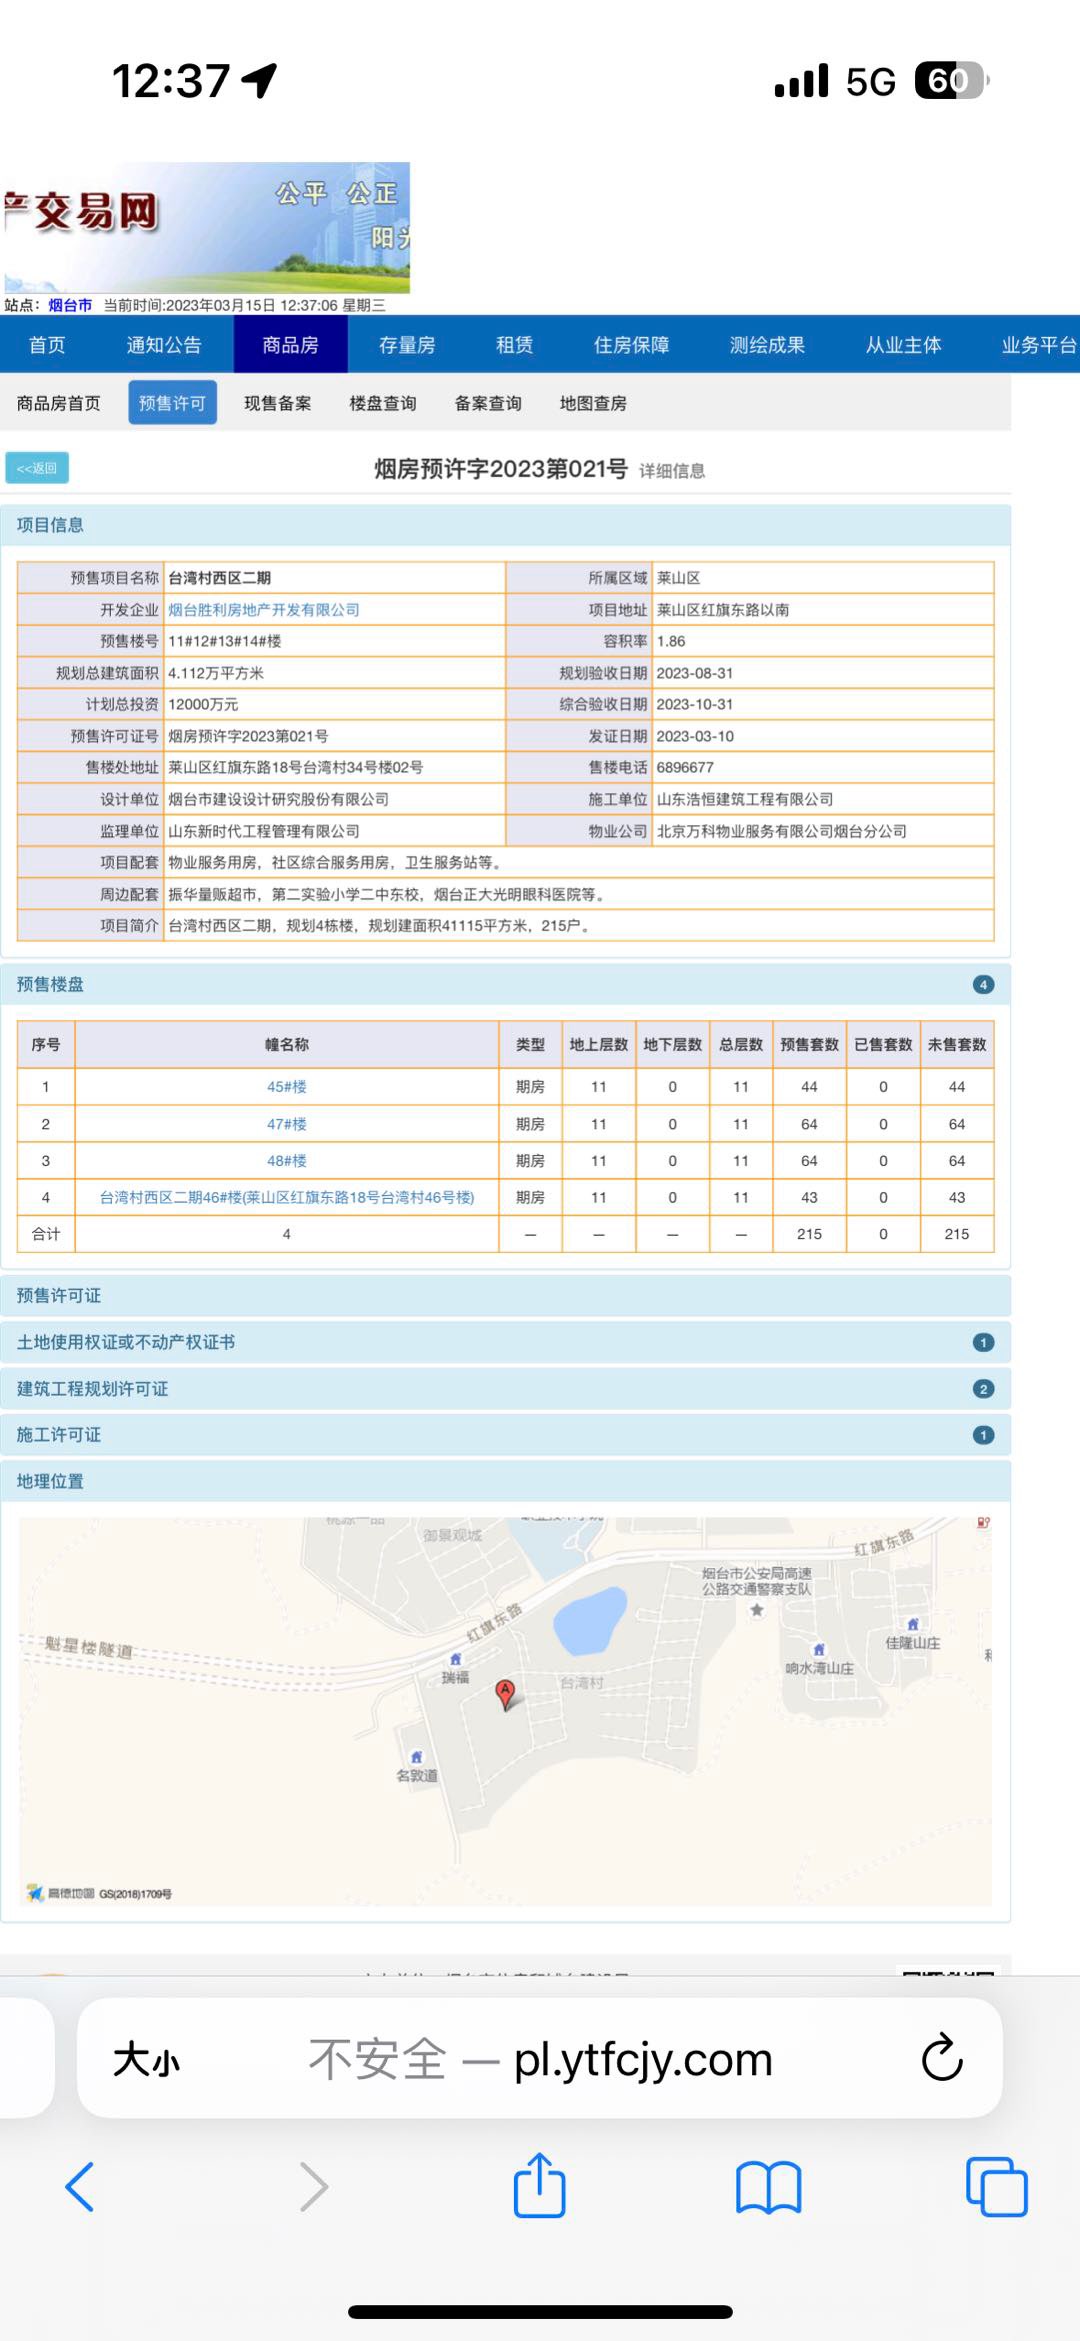This screenshot has width=1080, height=2341.
Task: Open the 住房保障 nav item
Action: (x=632, y=345)
